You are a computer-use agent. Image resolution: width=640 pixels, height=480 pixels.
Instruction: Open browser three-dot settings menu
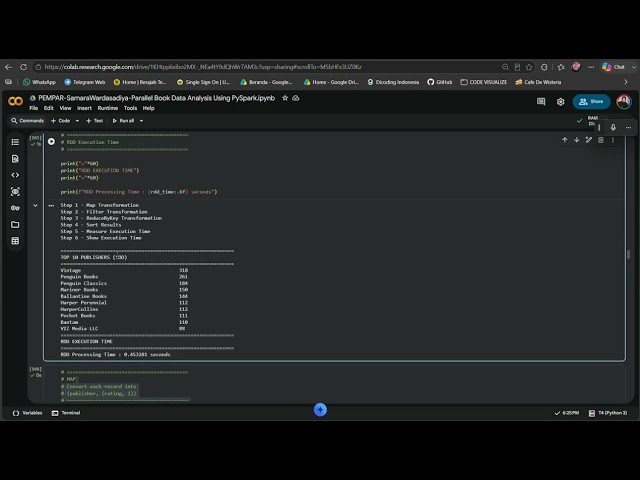click(x=591, y=67)
